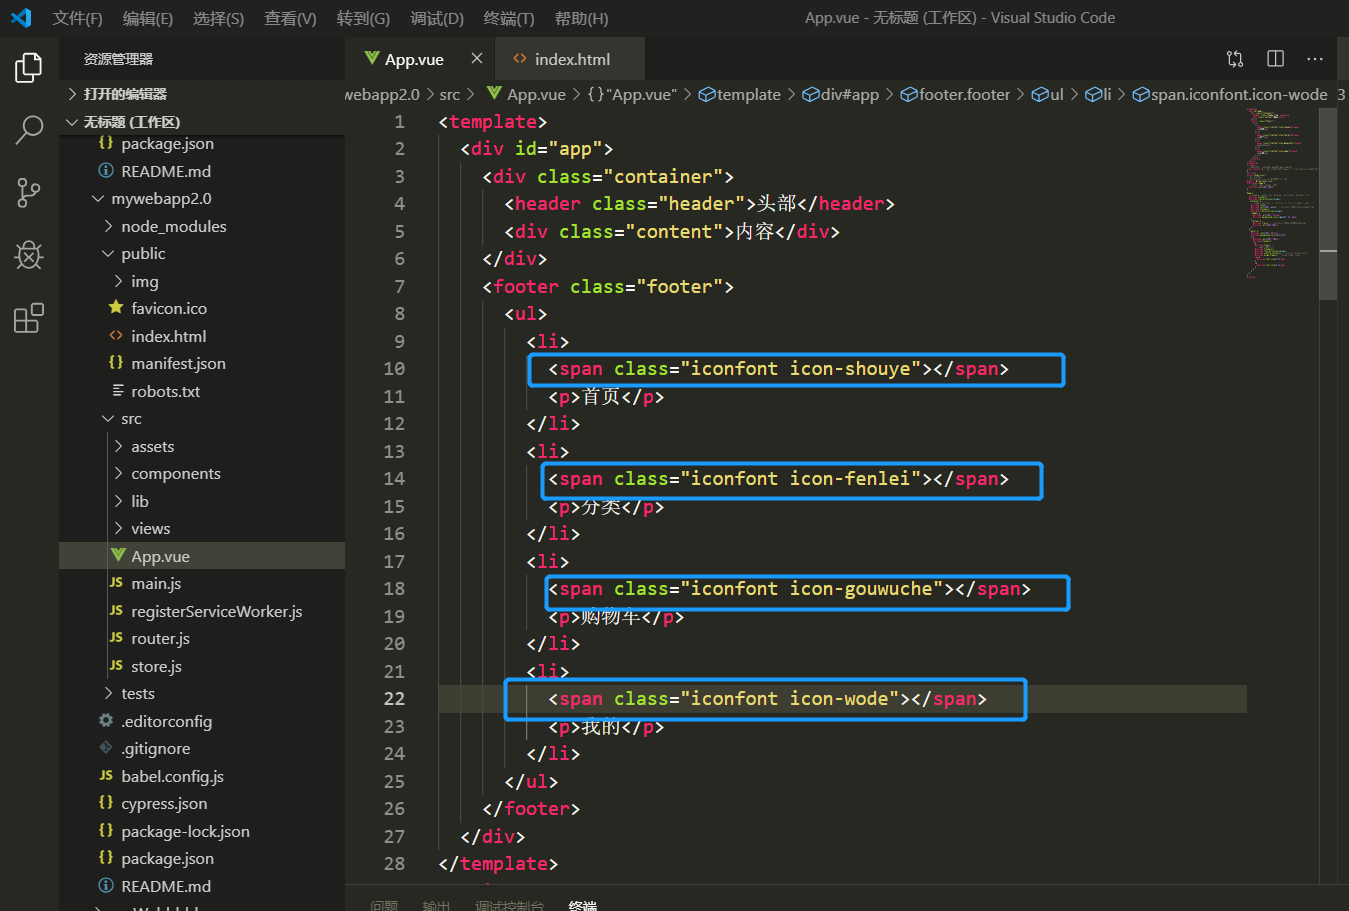This screenshot has width=1349, height=911.
Task: Open the 终端(T) menu
Action: (x=508, y=18)
